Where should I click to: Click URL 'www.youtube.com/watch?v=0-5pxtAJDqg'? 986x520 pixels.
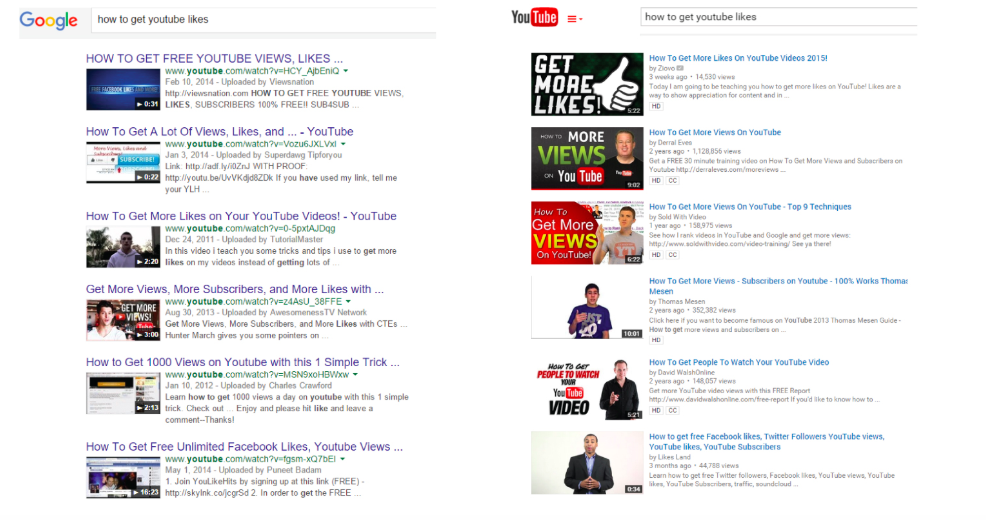[x=250, y=228]
